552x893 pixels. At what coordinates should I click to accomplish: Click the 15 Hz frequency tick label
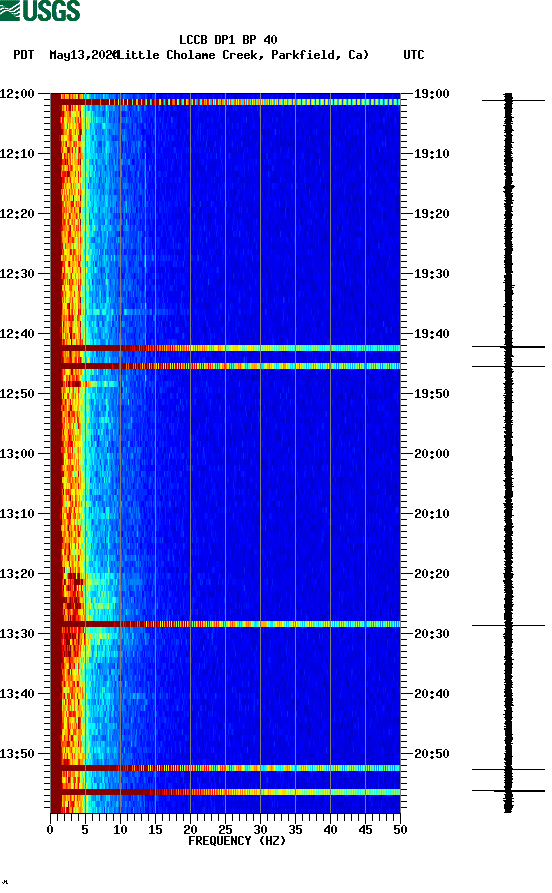155,830
